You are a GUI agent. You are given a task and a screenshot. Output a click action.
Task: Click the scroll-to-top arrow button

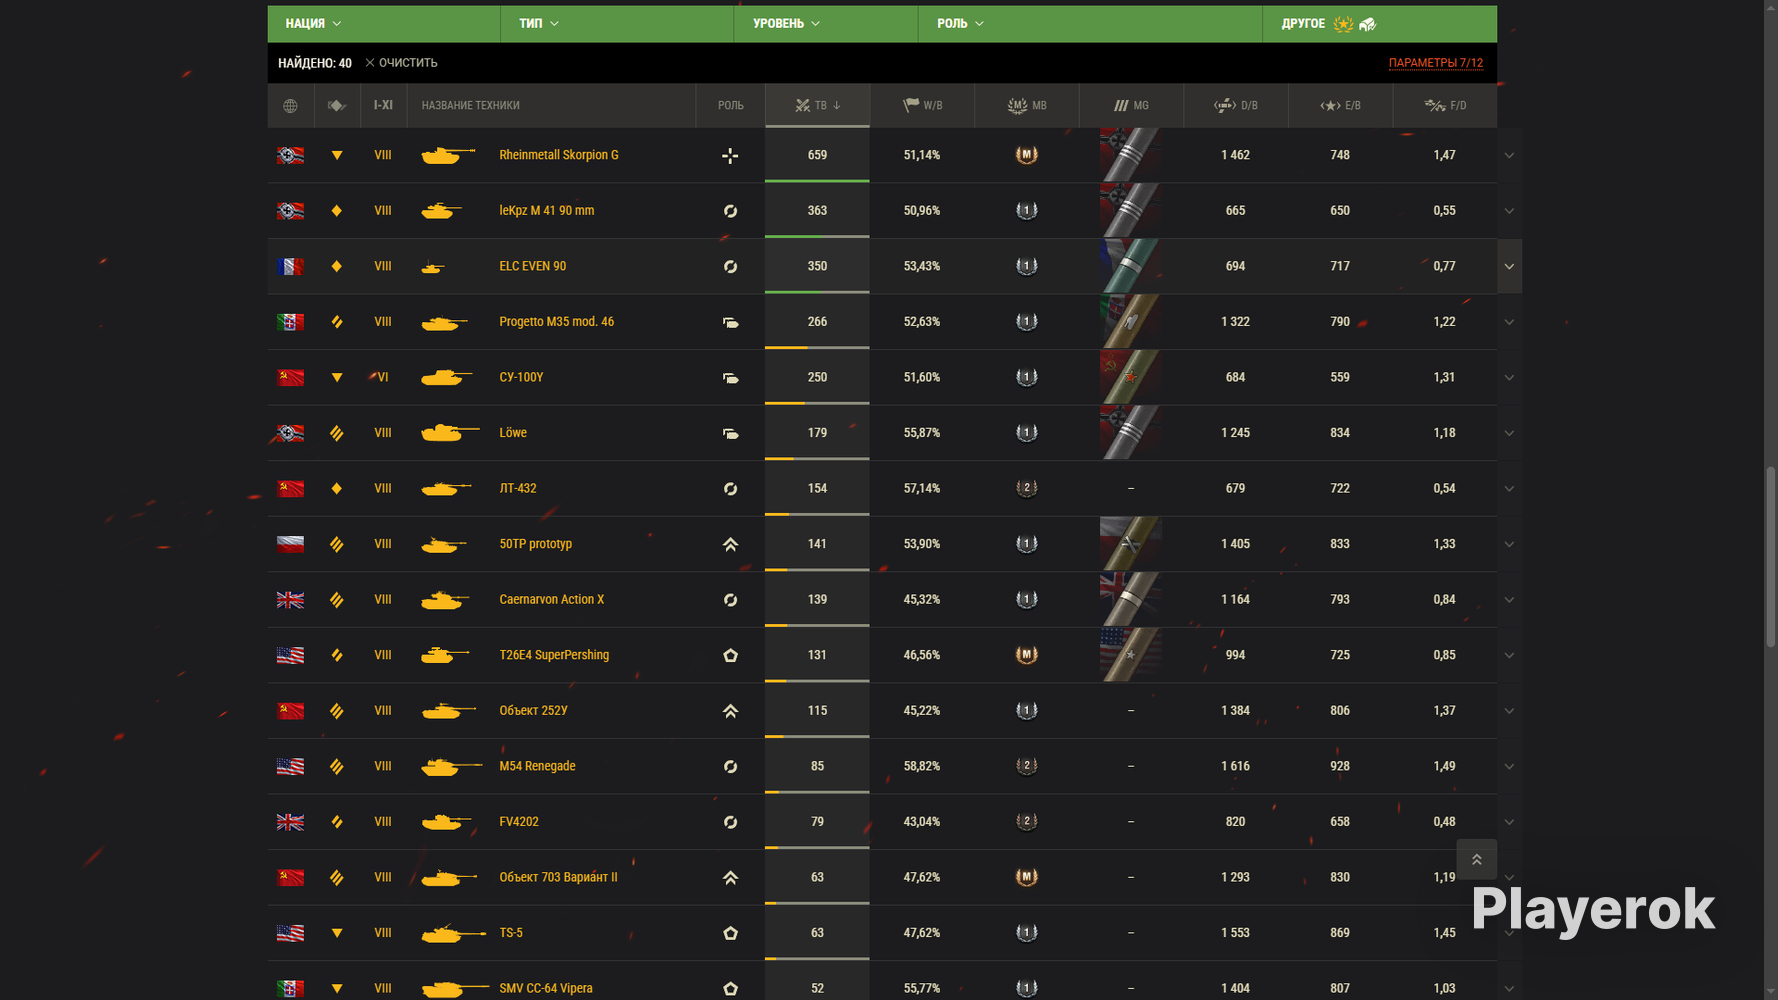click(1477, 859)
